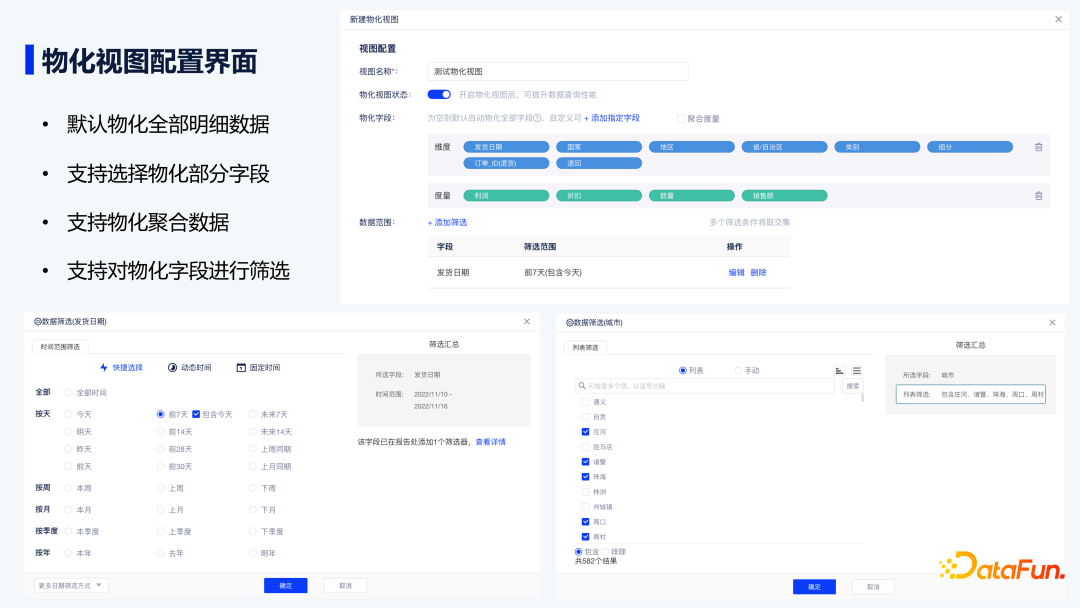The height and width of the screenshot is (608, 1080).
Task: Click the list-lines menu icon in city filter
Action: coord(857,370)
